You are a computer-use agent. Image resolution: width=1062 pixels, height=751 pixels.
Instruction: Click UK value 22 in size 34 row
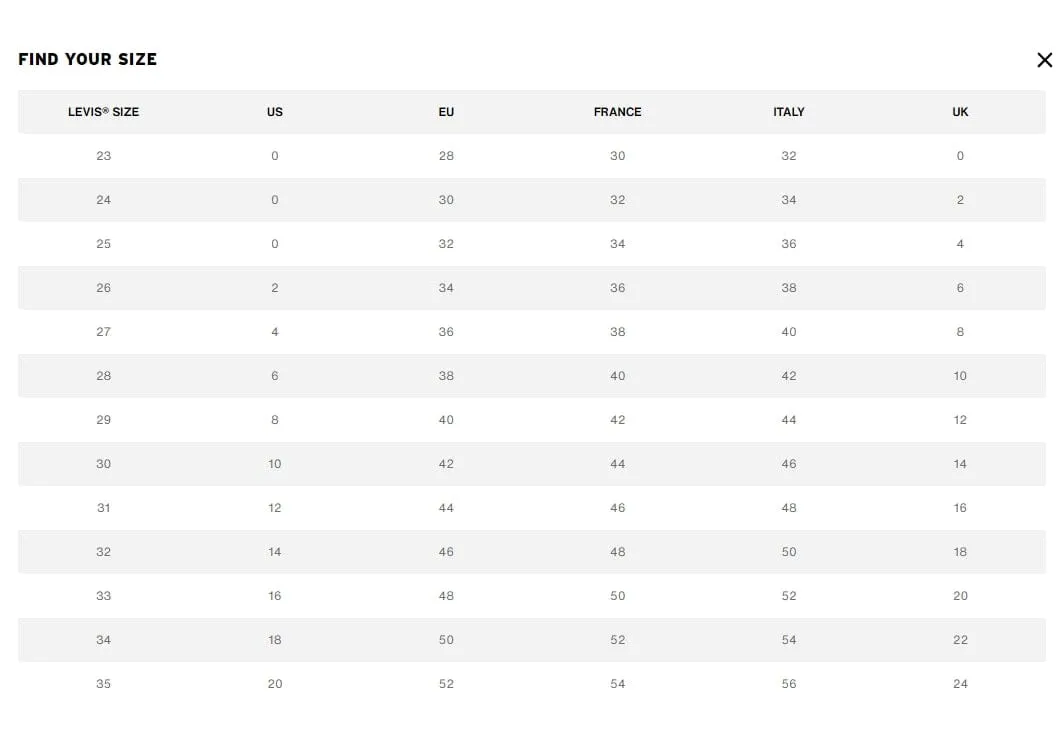coord(960,640)
